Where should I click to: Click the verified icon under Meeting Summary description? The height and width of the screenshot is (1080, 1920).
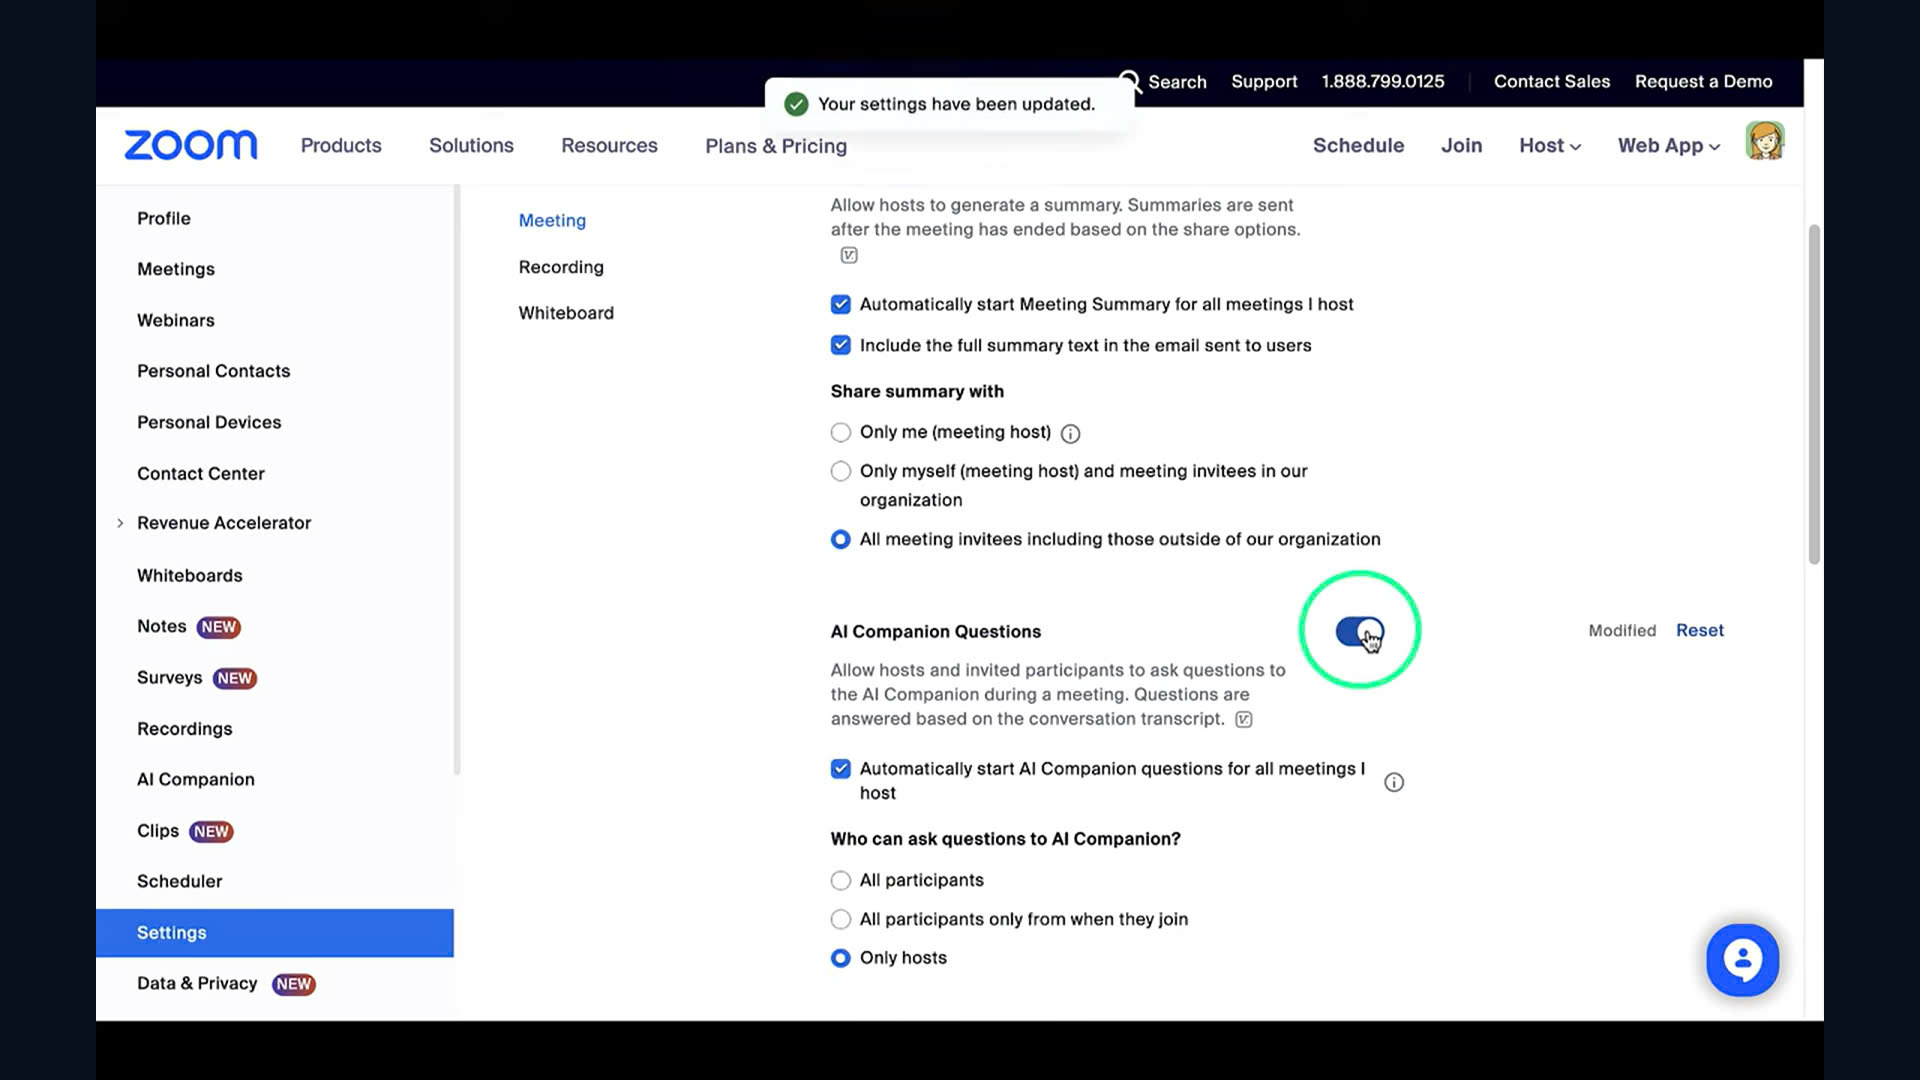pyautogui.click(x=848, y=255)
